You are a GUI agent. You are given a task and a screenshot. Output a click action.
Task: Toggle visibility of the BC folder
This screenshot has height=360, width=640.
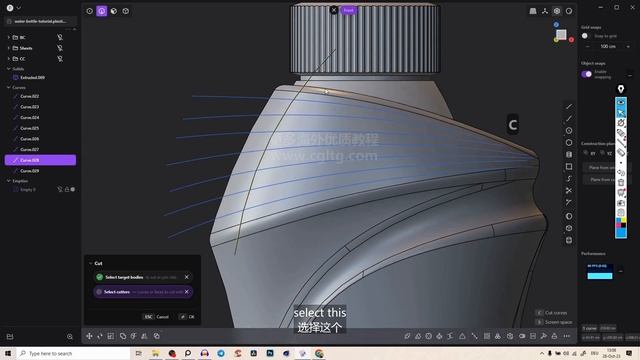coord(60,37)
